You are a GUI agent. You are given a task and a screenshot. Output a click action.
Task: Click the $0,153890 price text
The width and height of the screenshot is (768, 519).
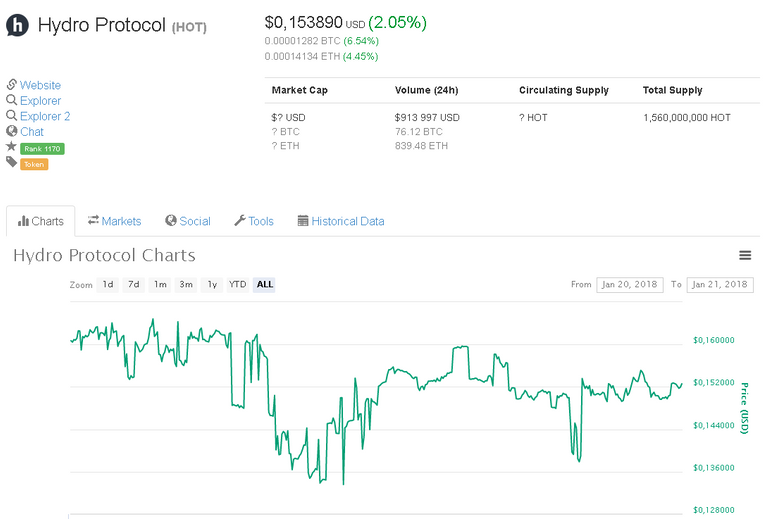303,23
